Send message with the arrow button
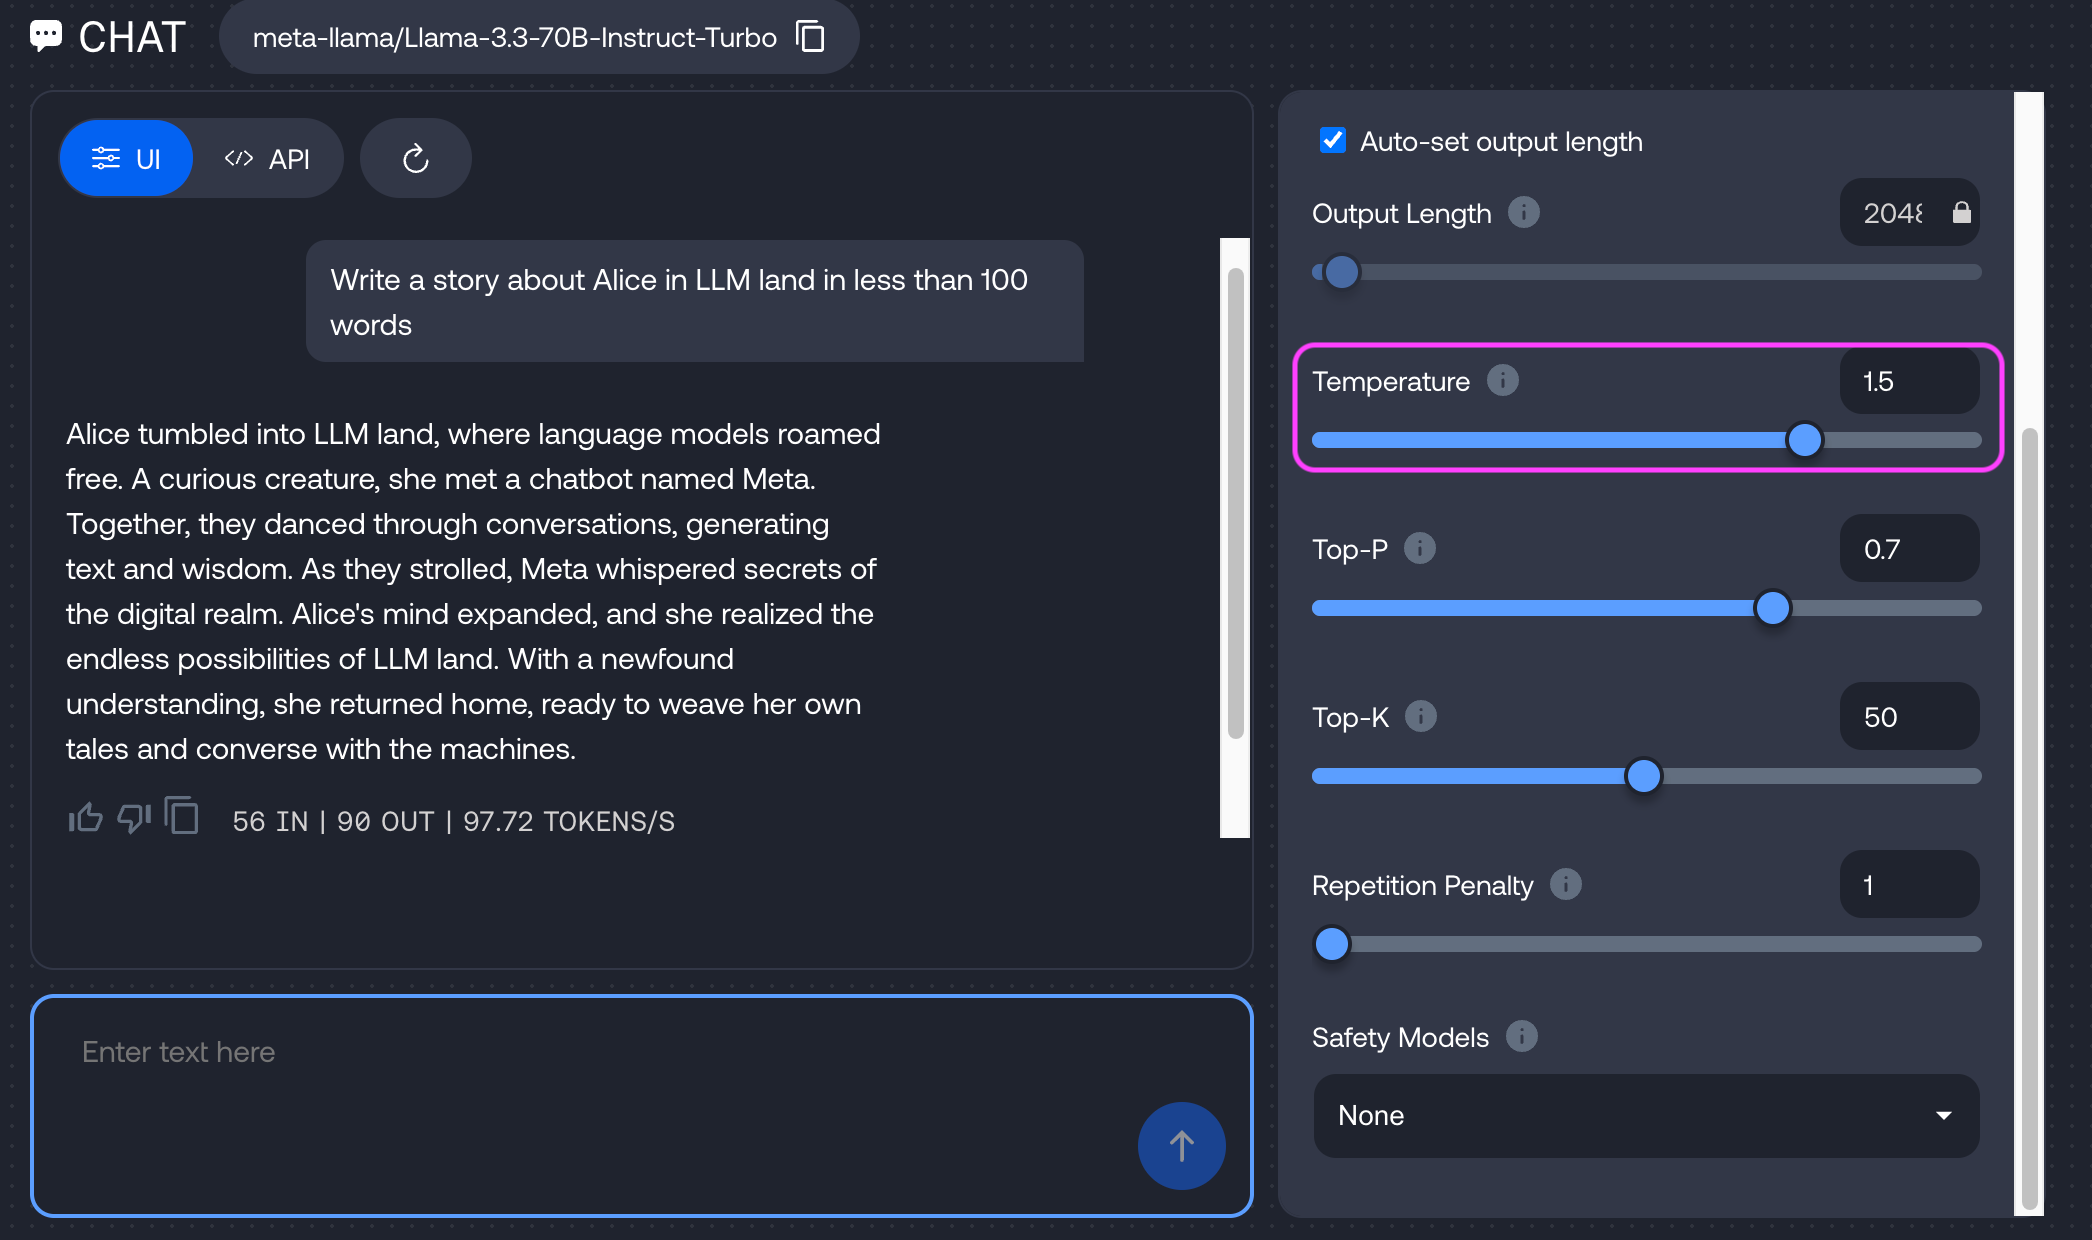This screenshot has height=1240, width=2092. (1181, 1145)
